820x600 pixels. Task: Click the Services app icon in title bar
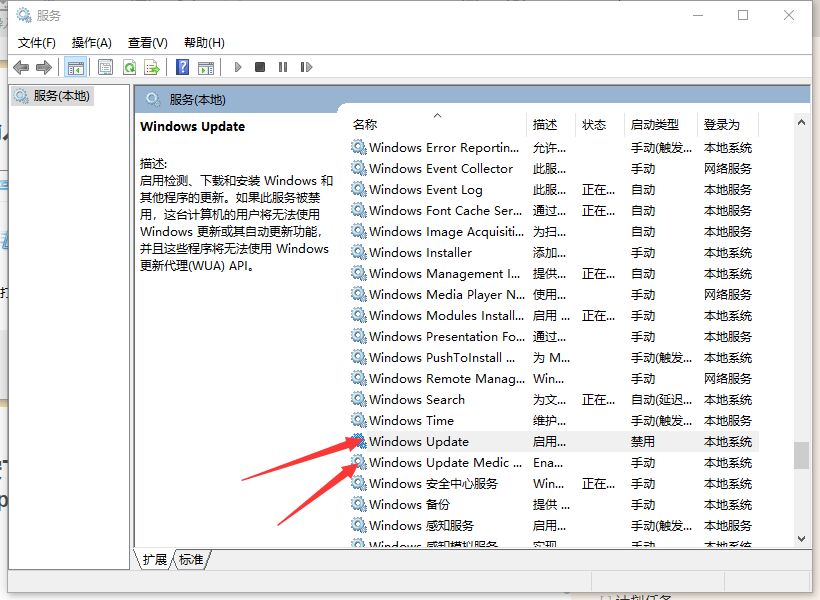(x=24, y=15)
